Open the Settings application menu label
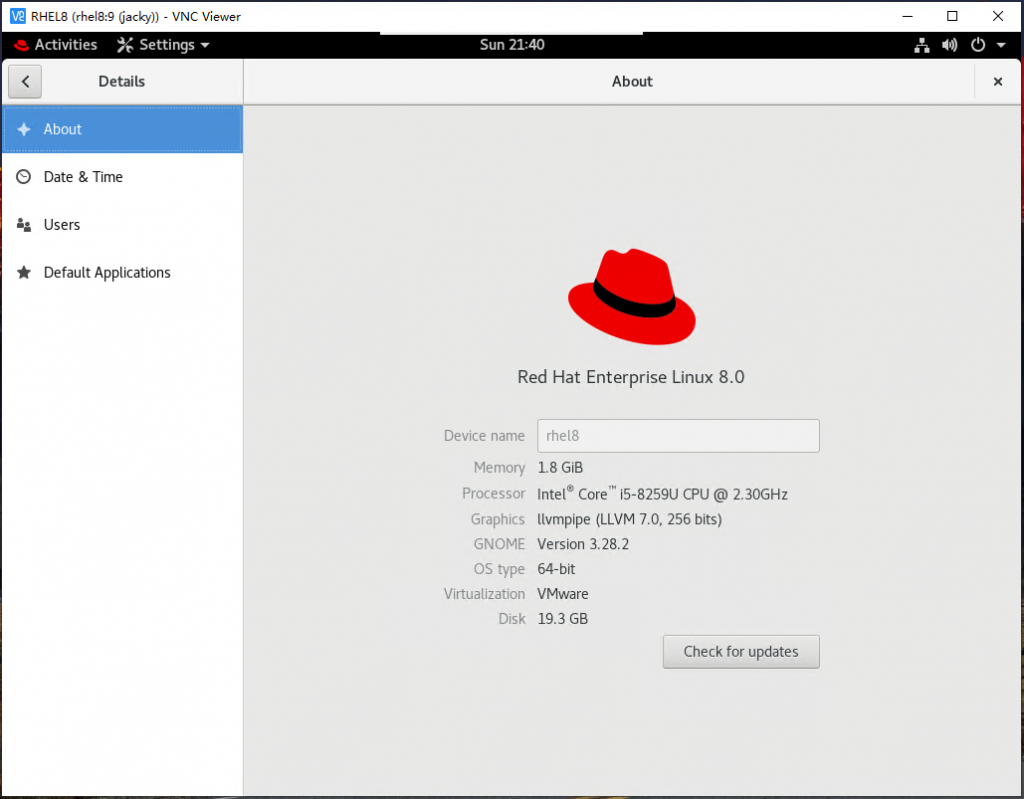The height and width of the screenshot is (799, 1024). point(167,45)
